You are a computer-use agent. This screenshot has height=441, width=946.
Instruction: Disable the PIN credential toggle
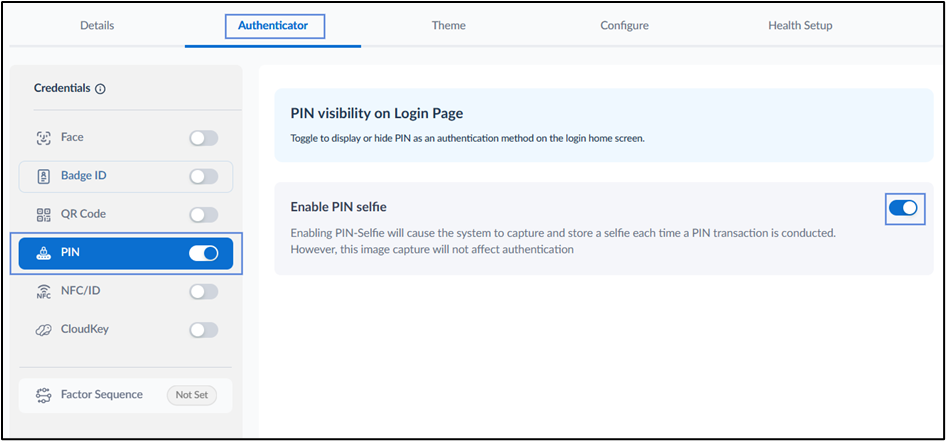click(203, 253)
